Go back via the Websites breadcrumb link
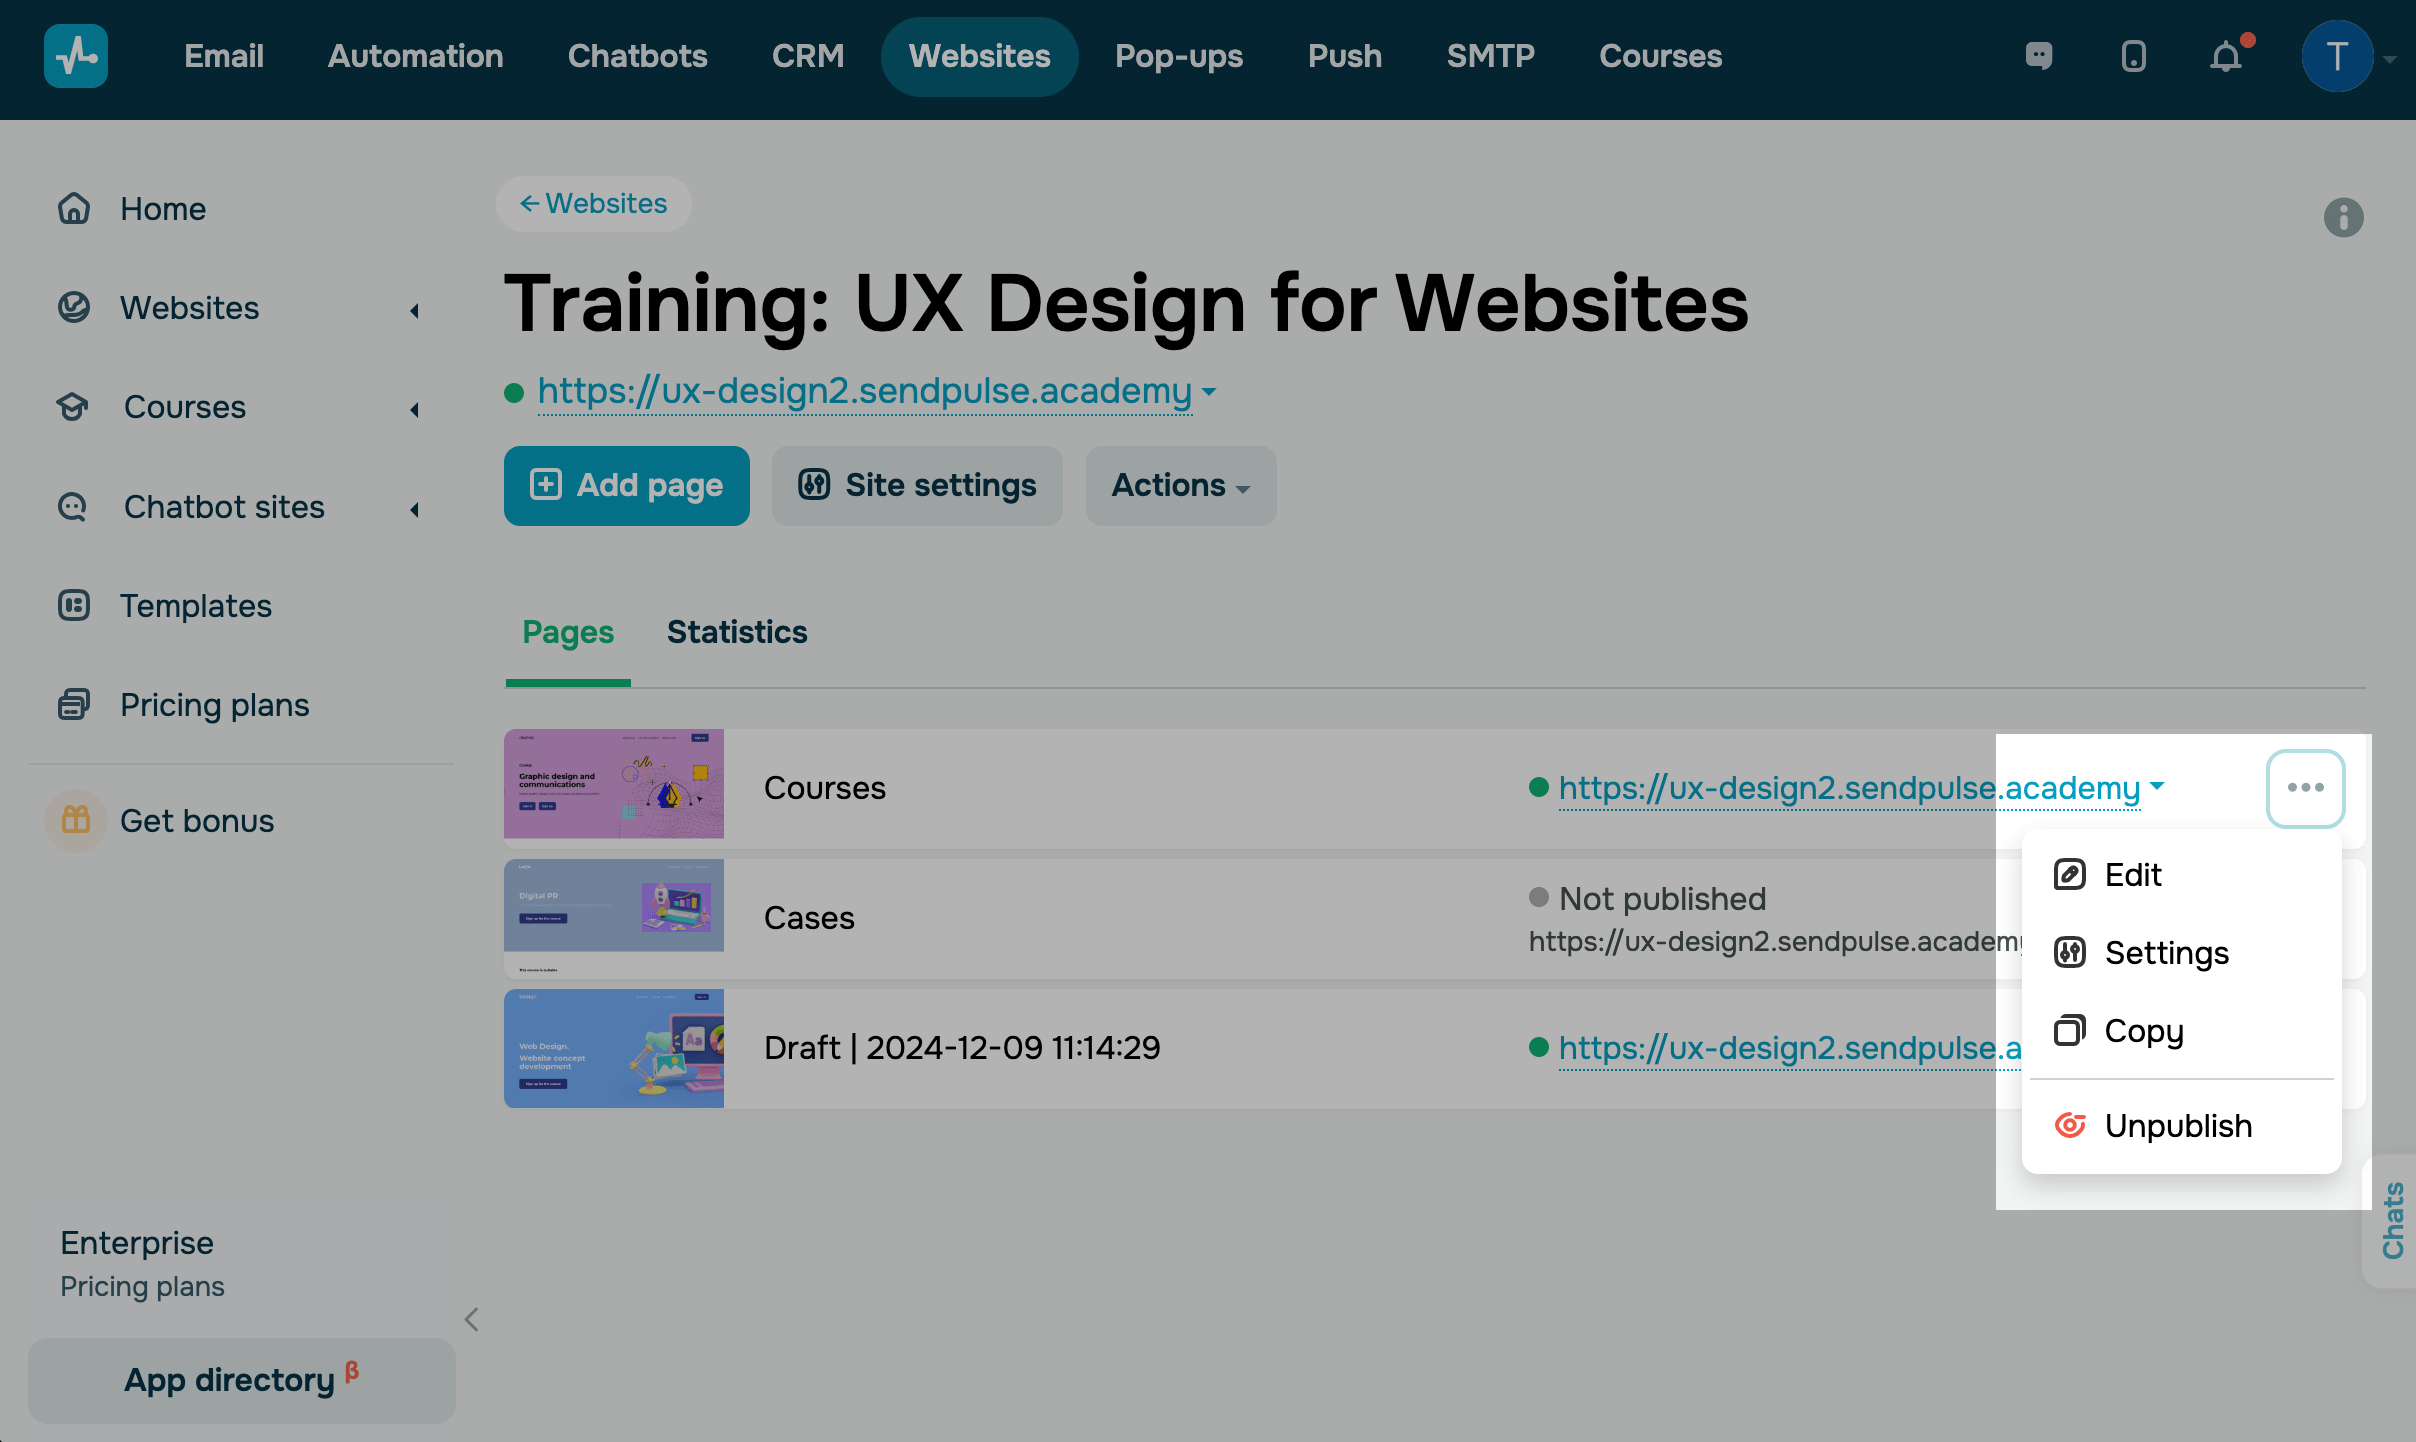Image resolution: width=2416 pixels, height=1442 pixels. pyautogui.click(x=594, y=204)
